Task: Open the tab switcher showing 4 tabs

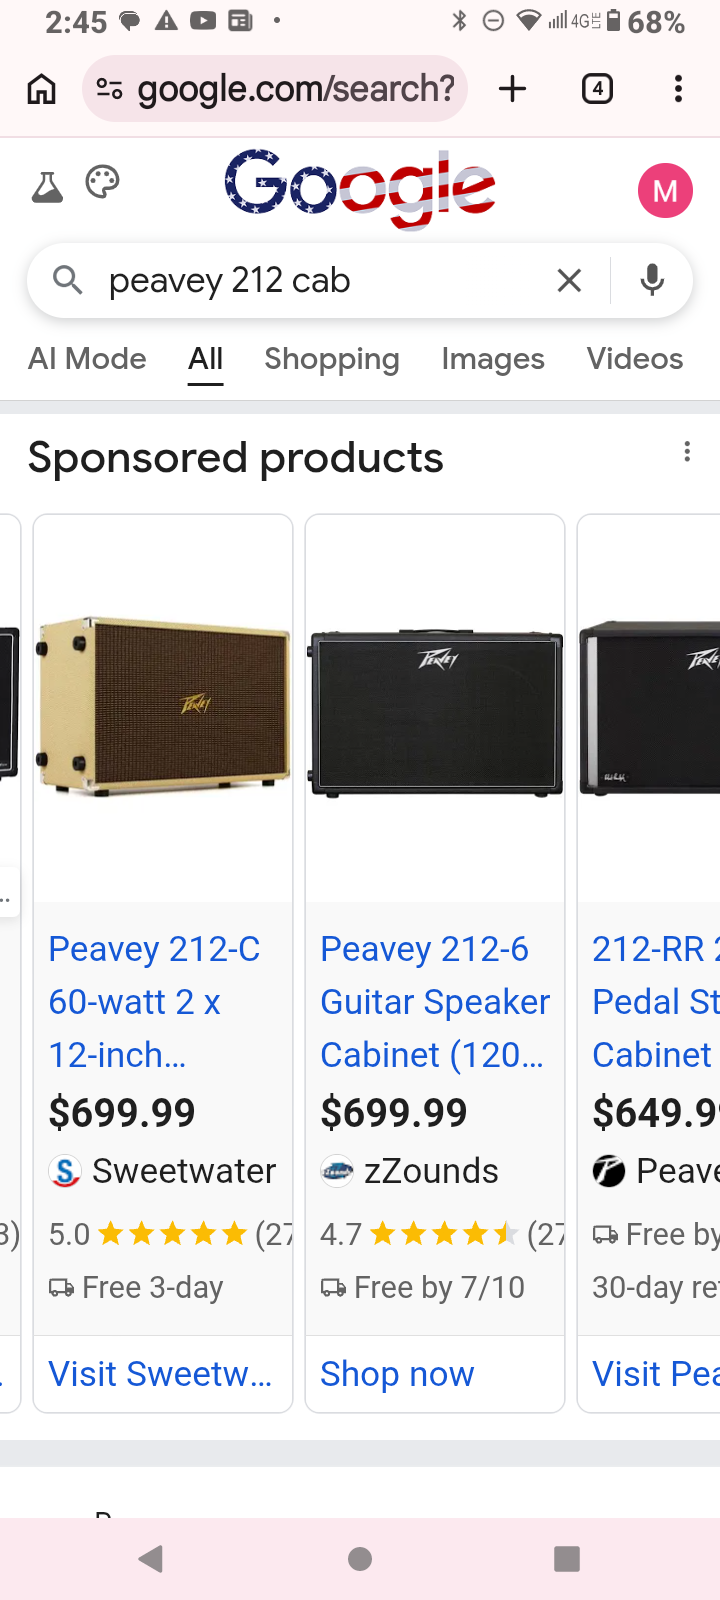Action: click(x=597, y=89)
